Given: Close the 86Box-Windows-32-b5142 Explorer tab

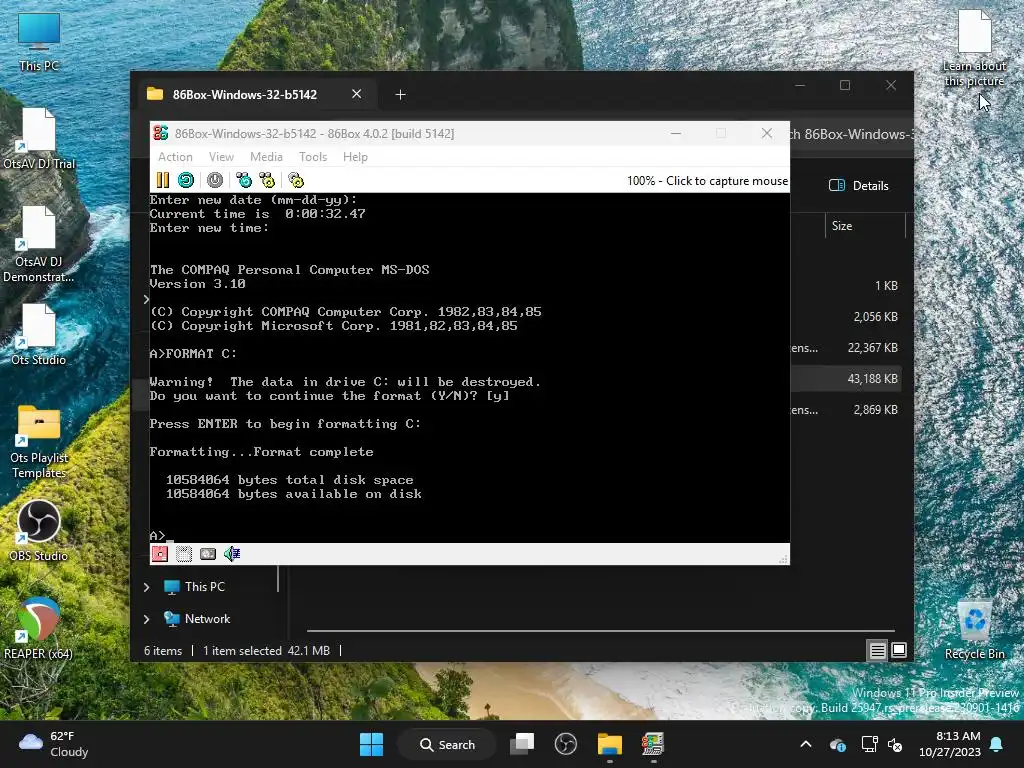Looking at the screenshot, I should click(357, 94).
